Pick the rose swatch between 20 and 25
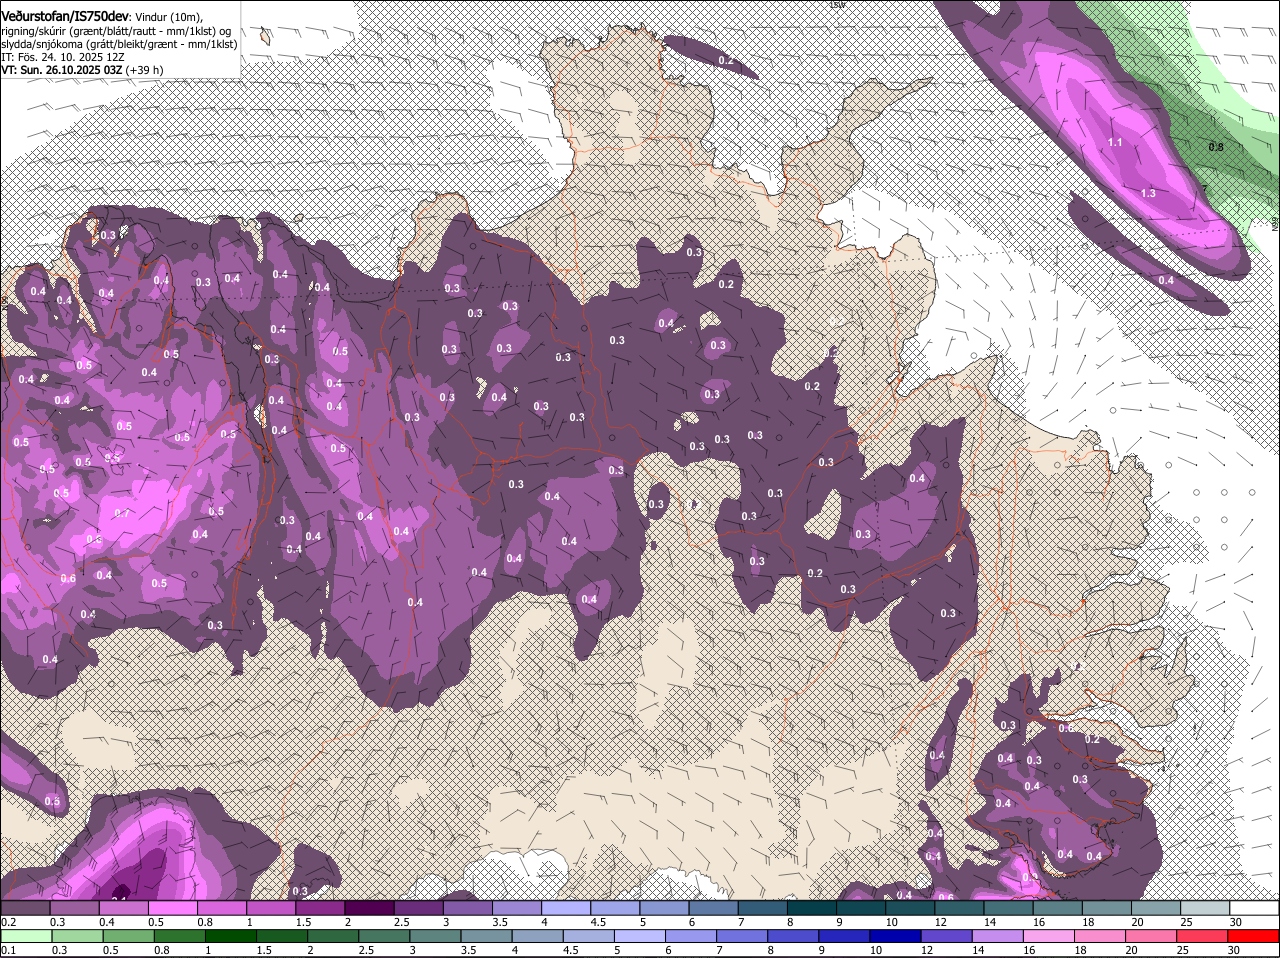This screenshot has height=958, width=1280. tap(1152, 936)
